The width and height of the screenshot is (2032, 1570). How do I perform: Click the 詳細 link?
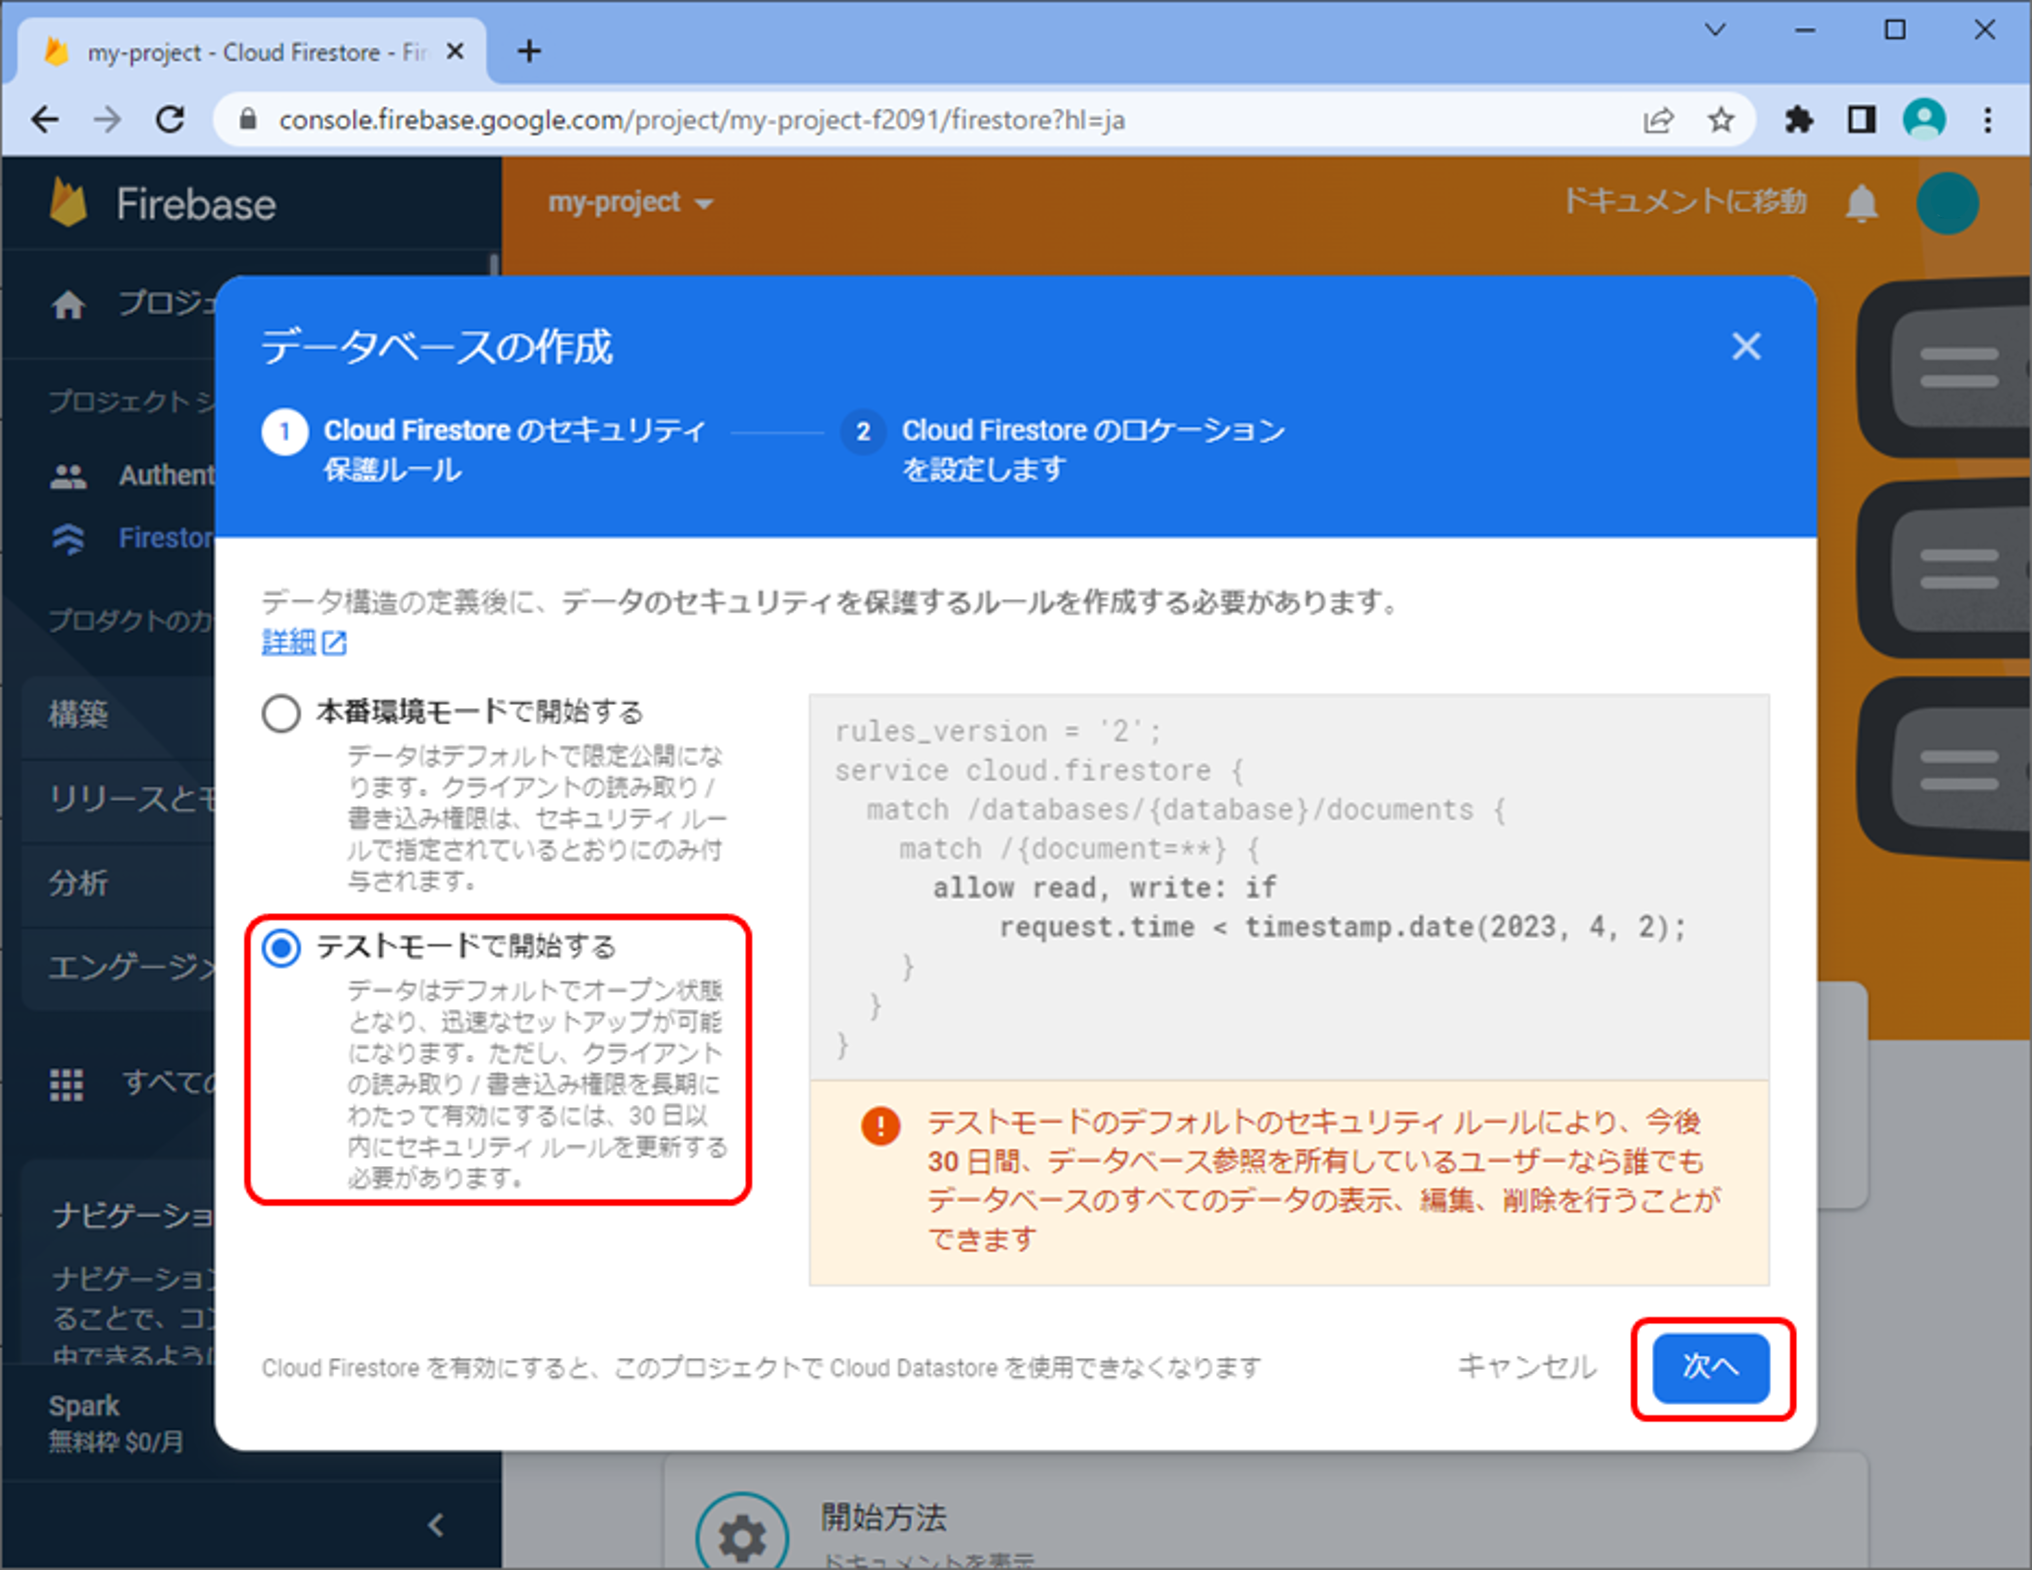coord(304,642)
